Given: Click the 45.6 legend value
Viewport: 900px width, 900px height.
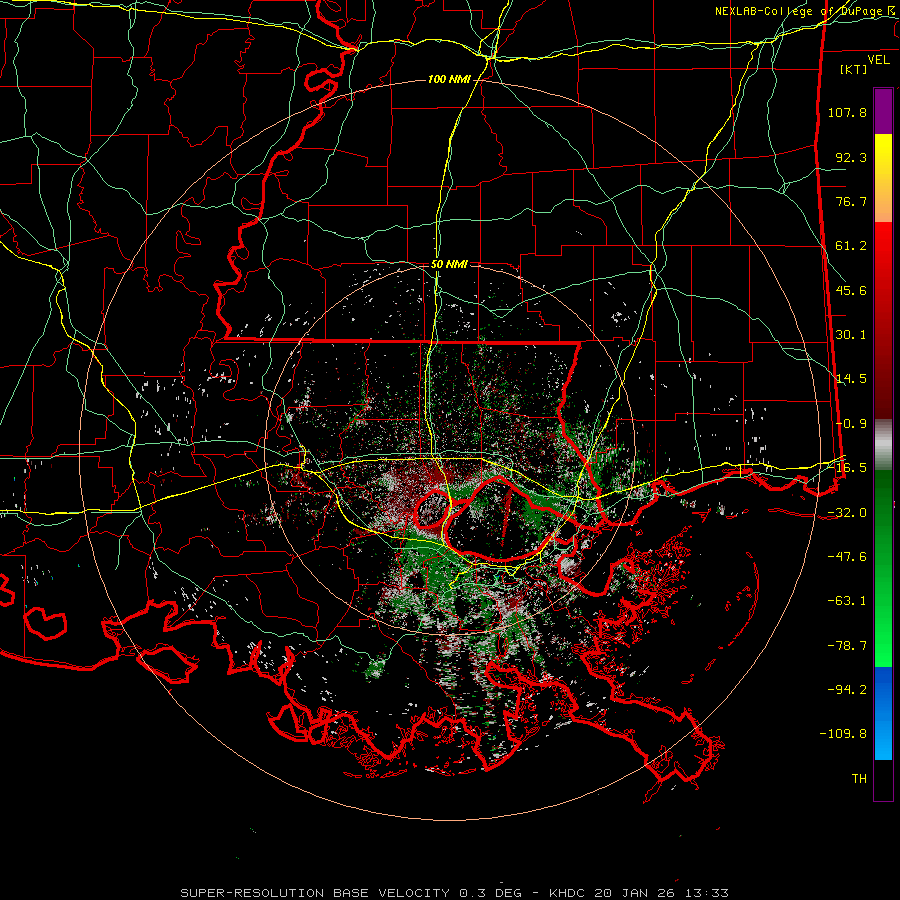Looking at the screenshot, I should 851,290.
